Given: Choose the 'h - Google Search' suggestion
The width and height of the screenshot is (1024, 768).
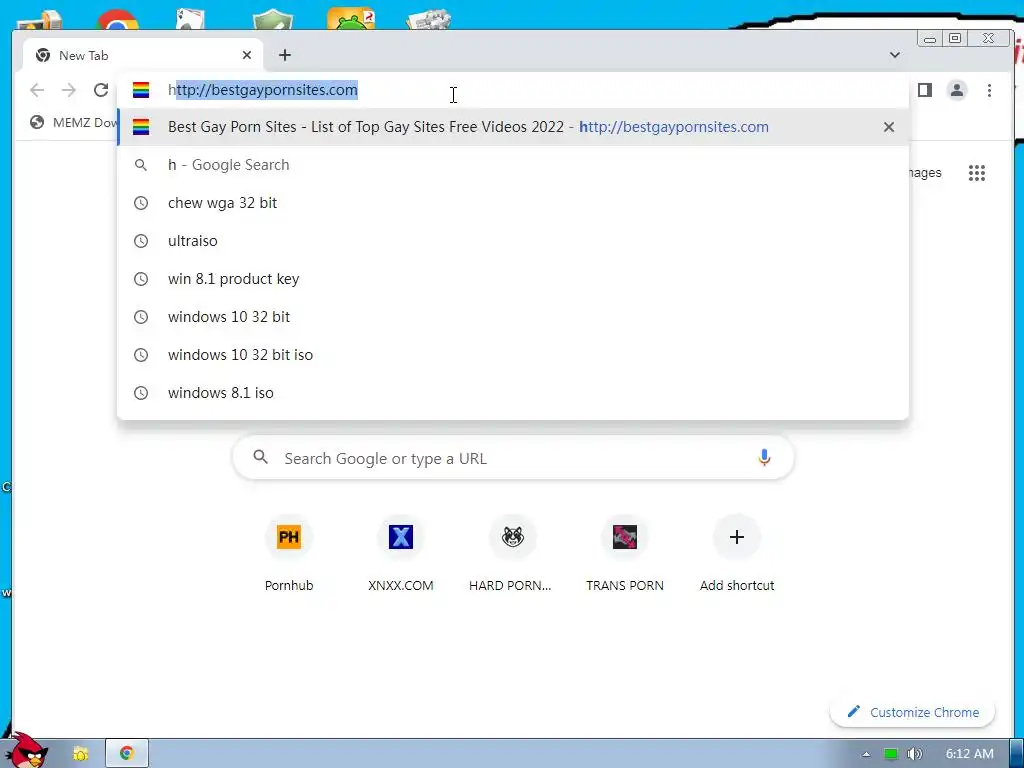Looking at the screenshot, I should [513, 165].
